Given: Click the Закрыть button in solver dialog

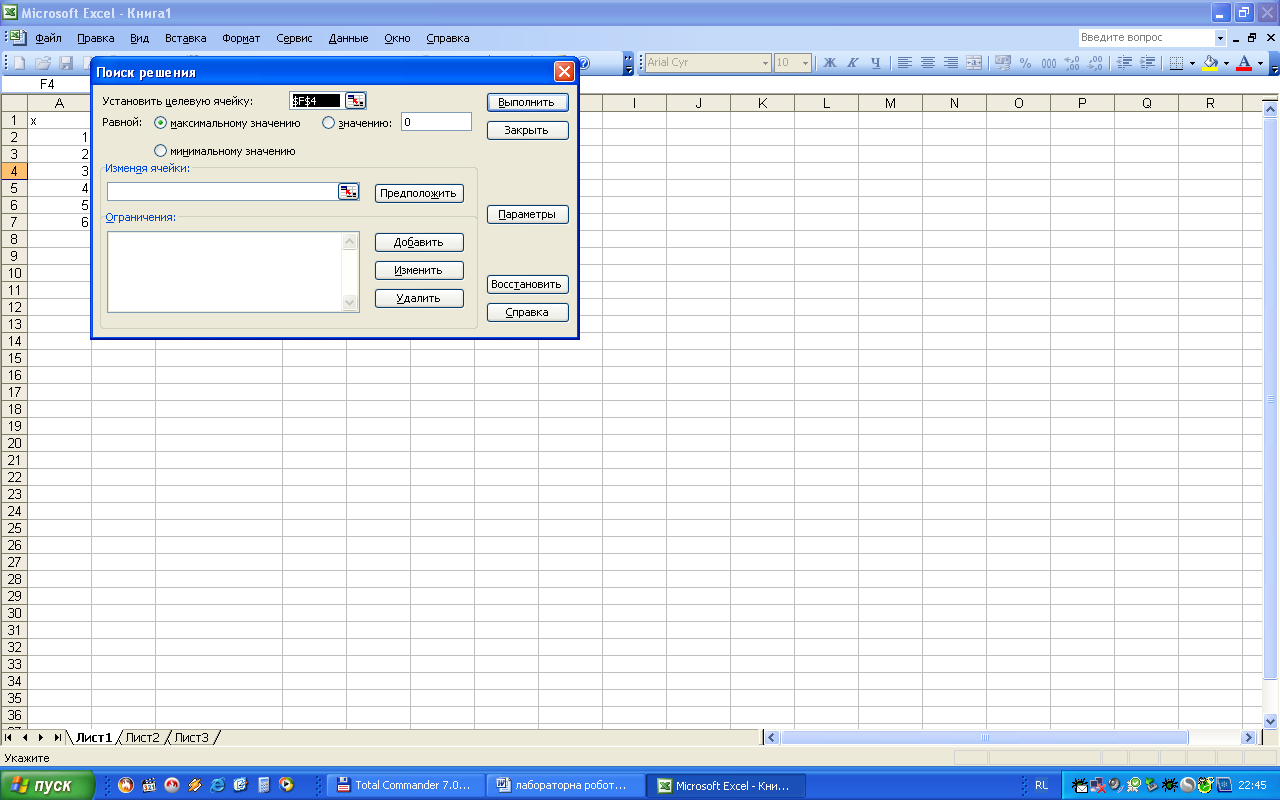Looking at the screenshot, I should [527, 130].
